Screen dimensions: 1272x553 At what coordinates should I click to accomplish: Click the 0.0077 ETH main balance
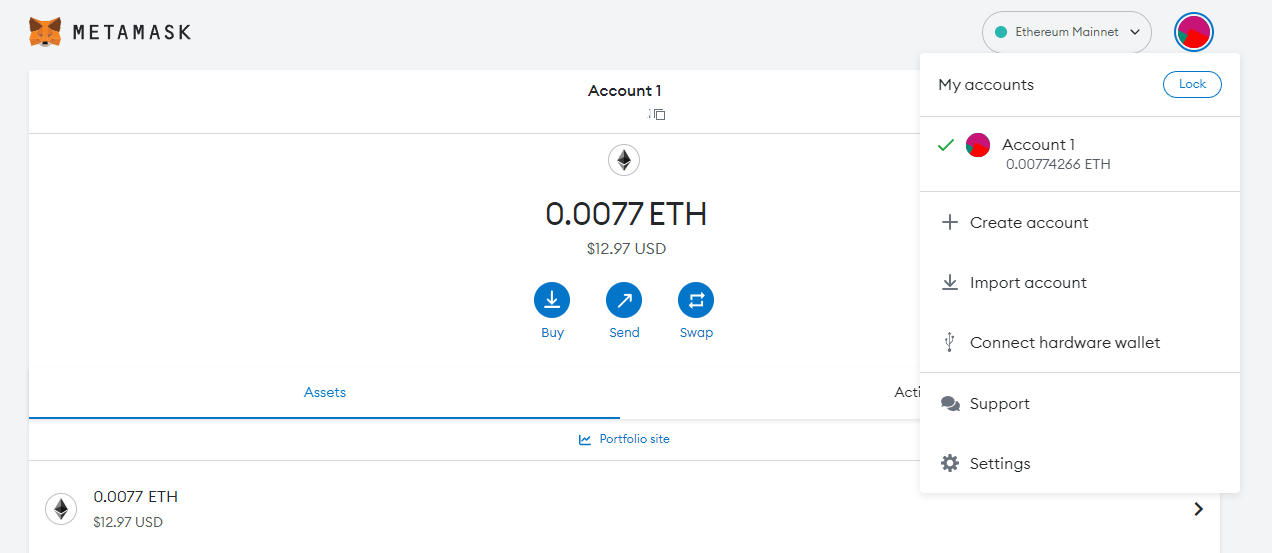pos(626,214)
